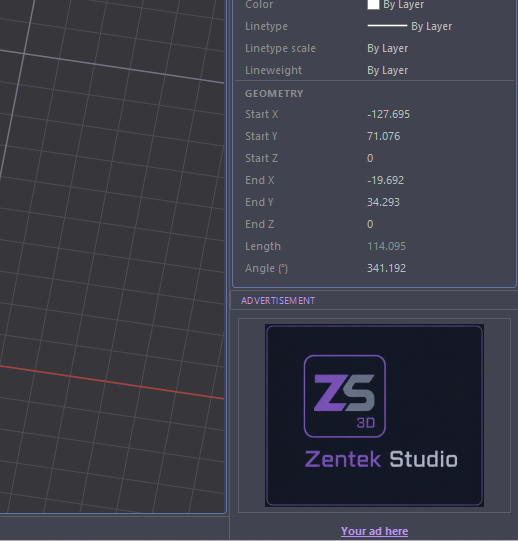Click the Start X value -127.695
Image resolution: width=518 pixels, height=541 pixels.
389,114
